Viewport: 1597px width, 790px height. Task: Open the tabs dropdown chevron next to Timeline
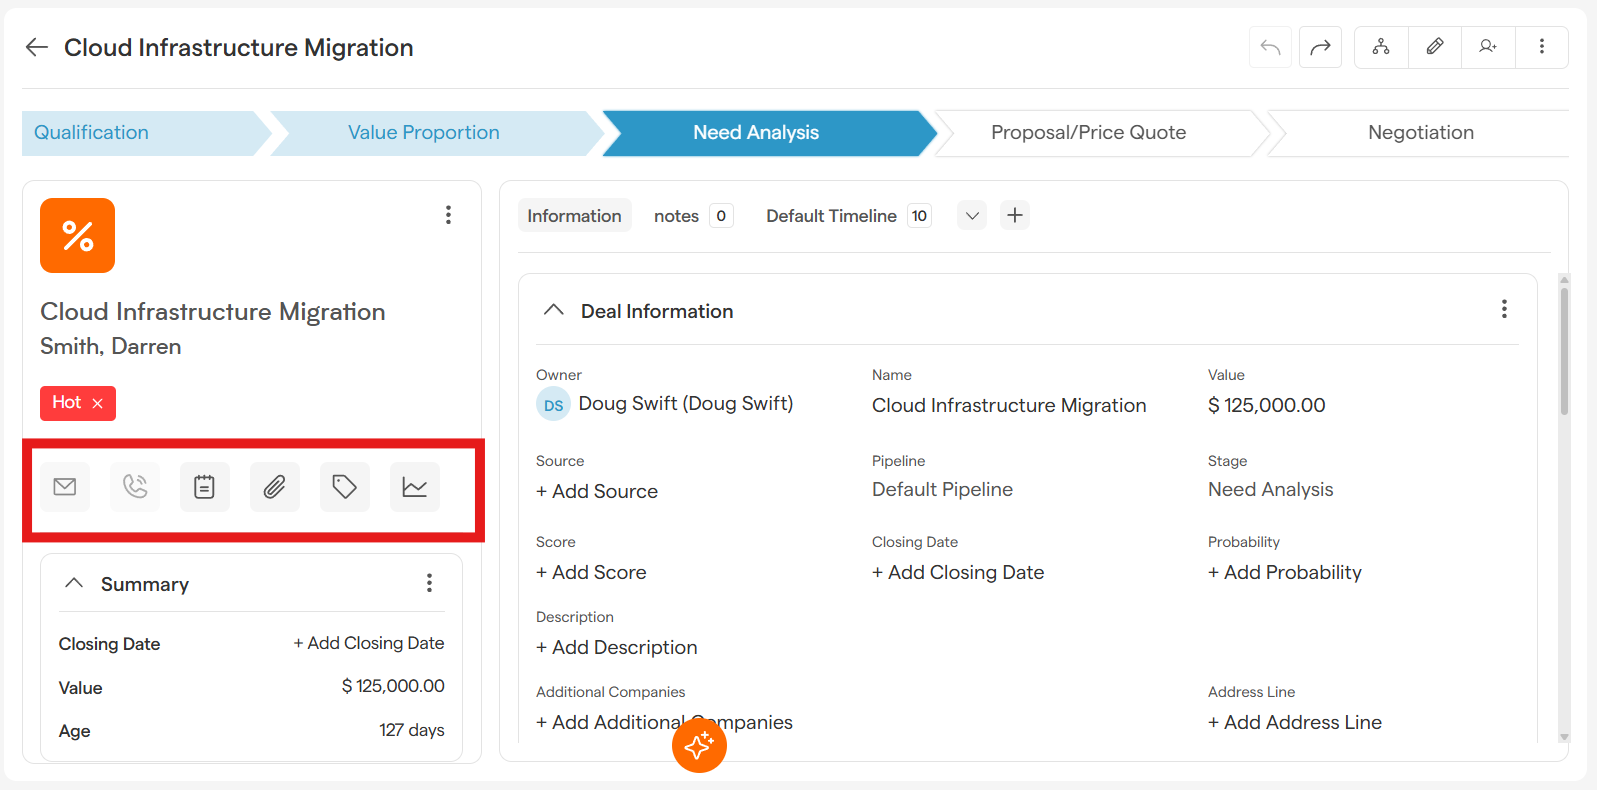click(x=972, y=216)
